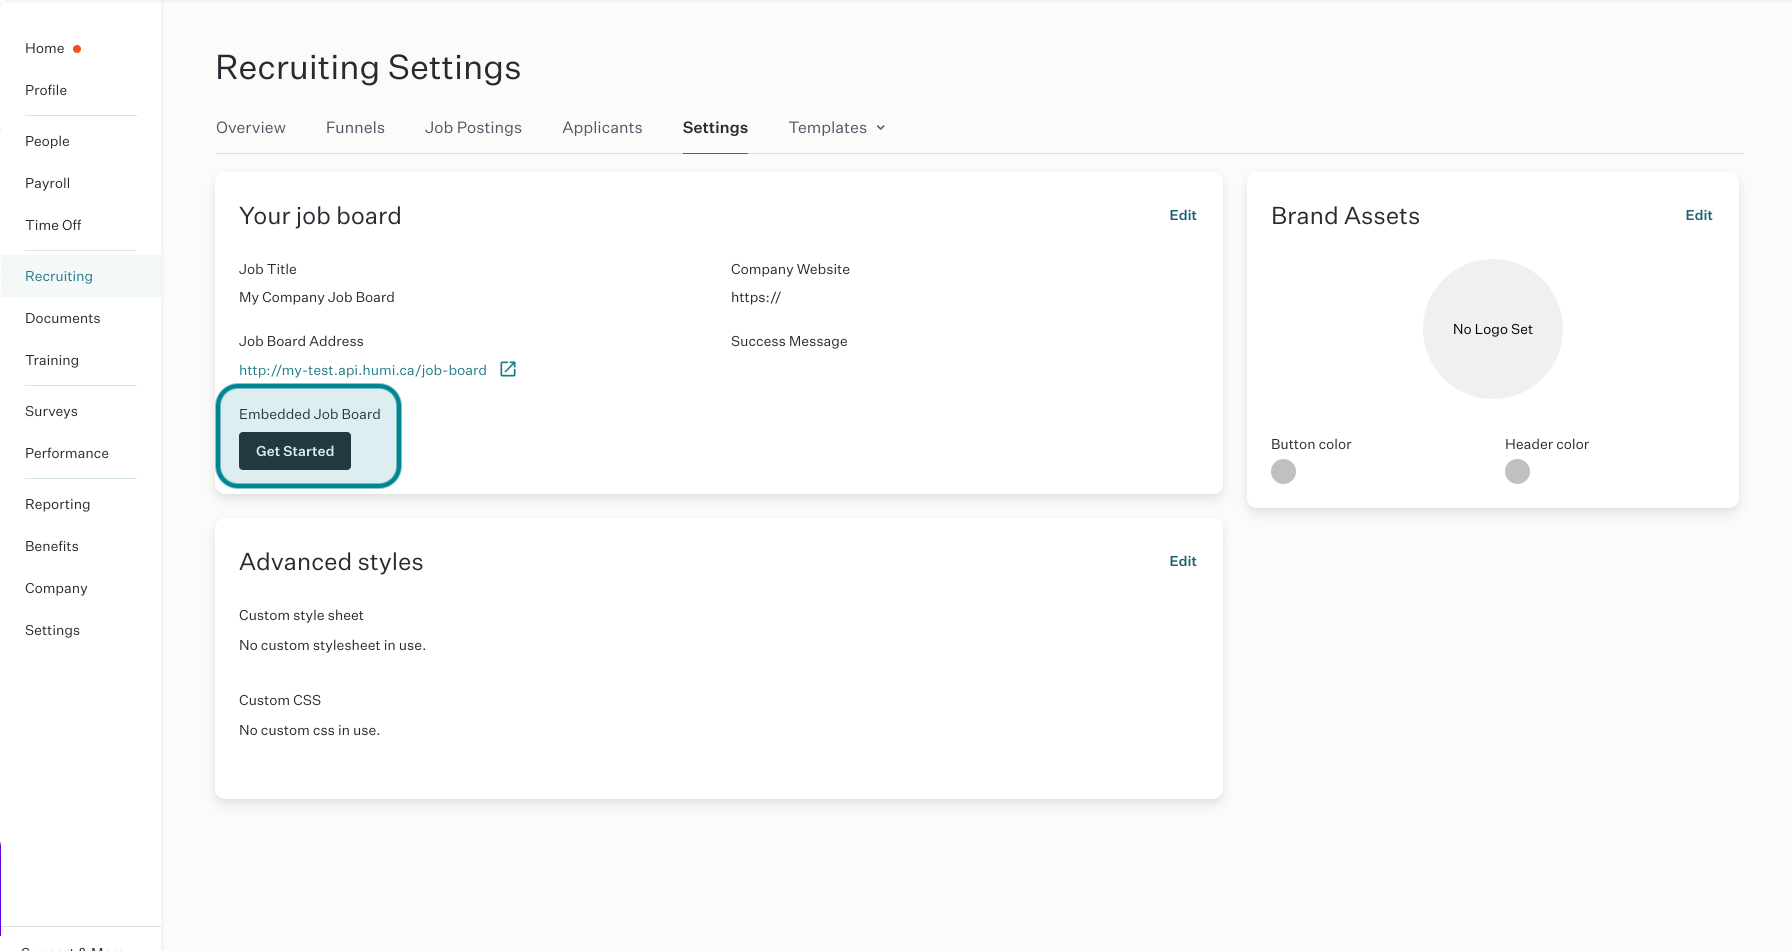Select the Applicants tab
Image resolution: width=1792 pixels, height=951 pixels.
[x=602, y=128]
